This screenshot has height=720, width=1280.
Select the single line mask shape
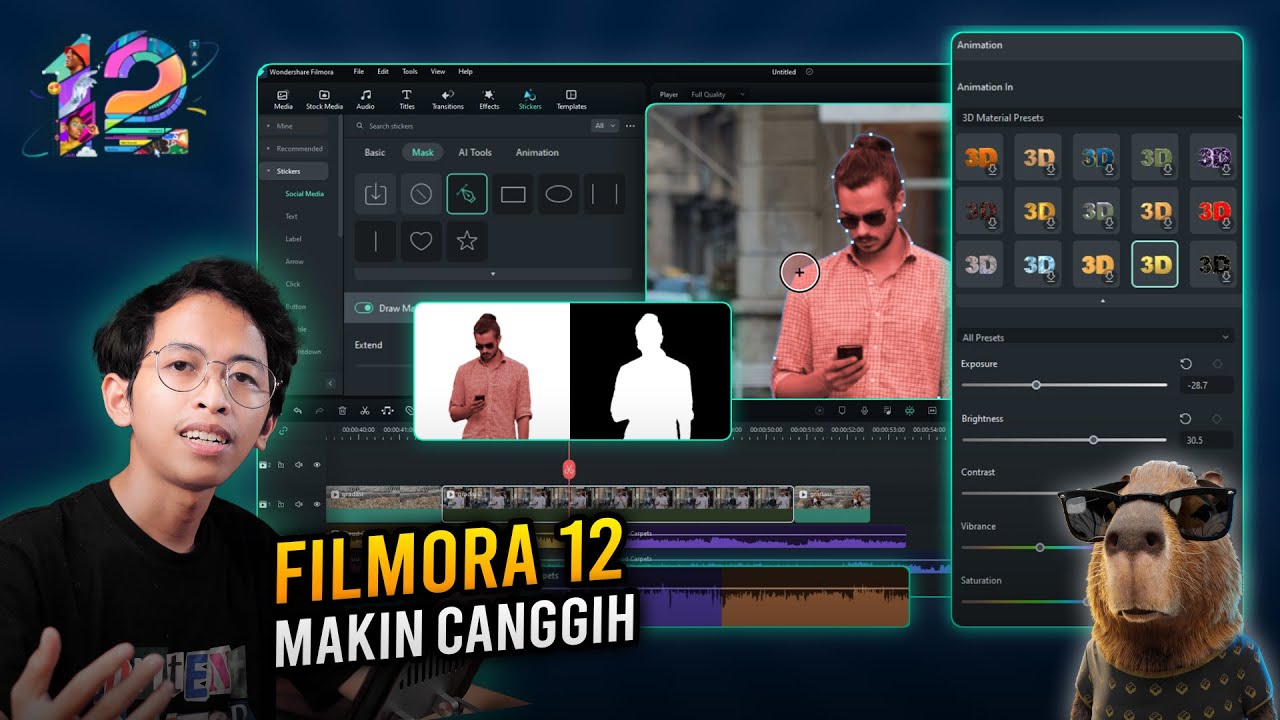375,241
